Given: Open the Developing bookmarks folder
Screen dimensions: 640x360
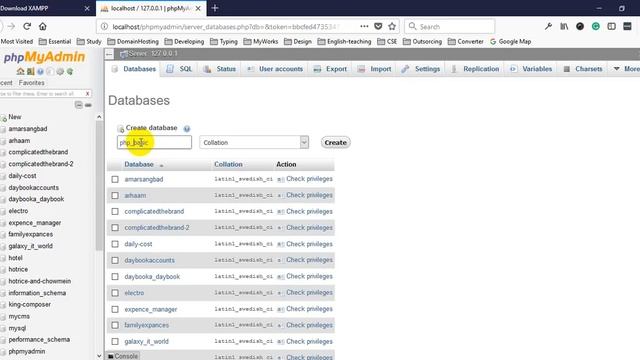Looking at the screenshot, I should click(x=184, y=42).
